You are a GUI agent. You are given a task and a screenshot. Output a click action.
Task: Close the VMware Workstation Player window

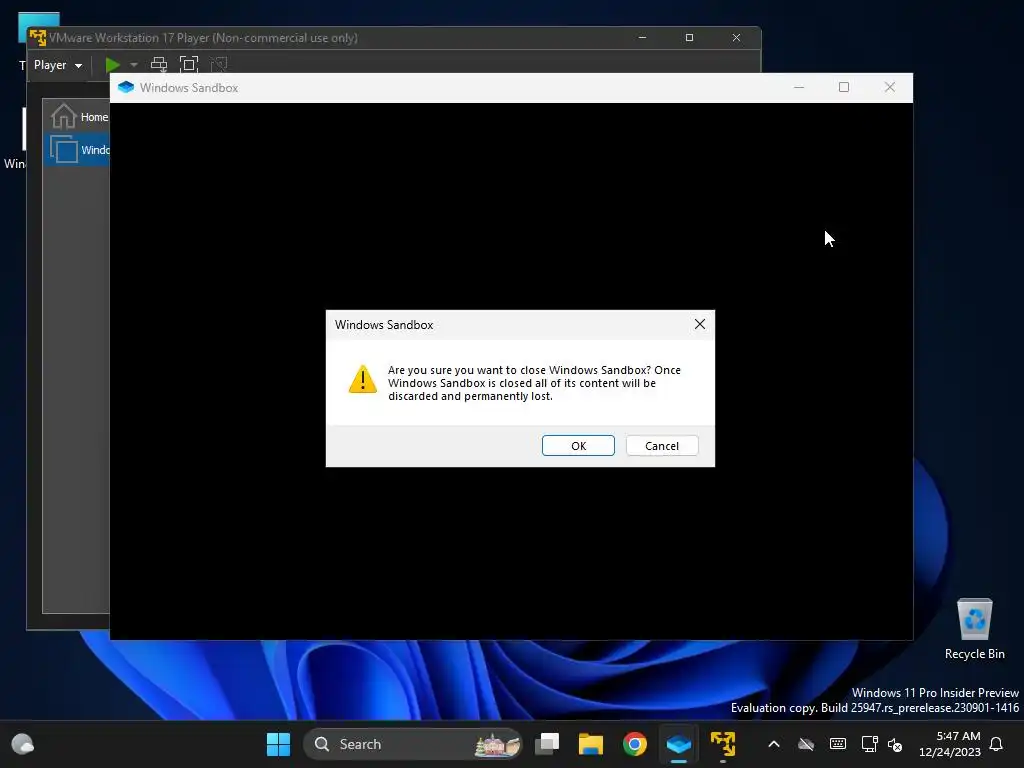point(736,37)
